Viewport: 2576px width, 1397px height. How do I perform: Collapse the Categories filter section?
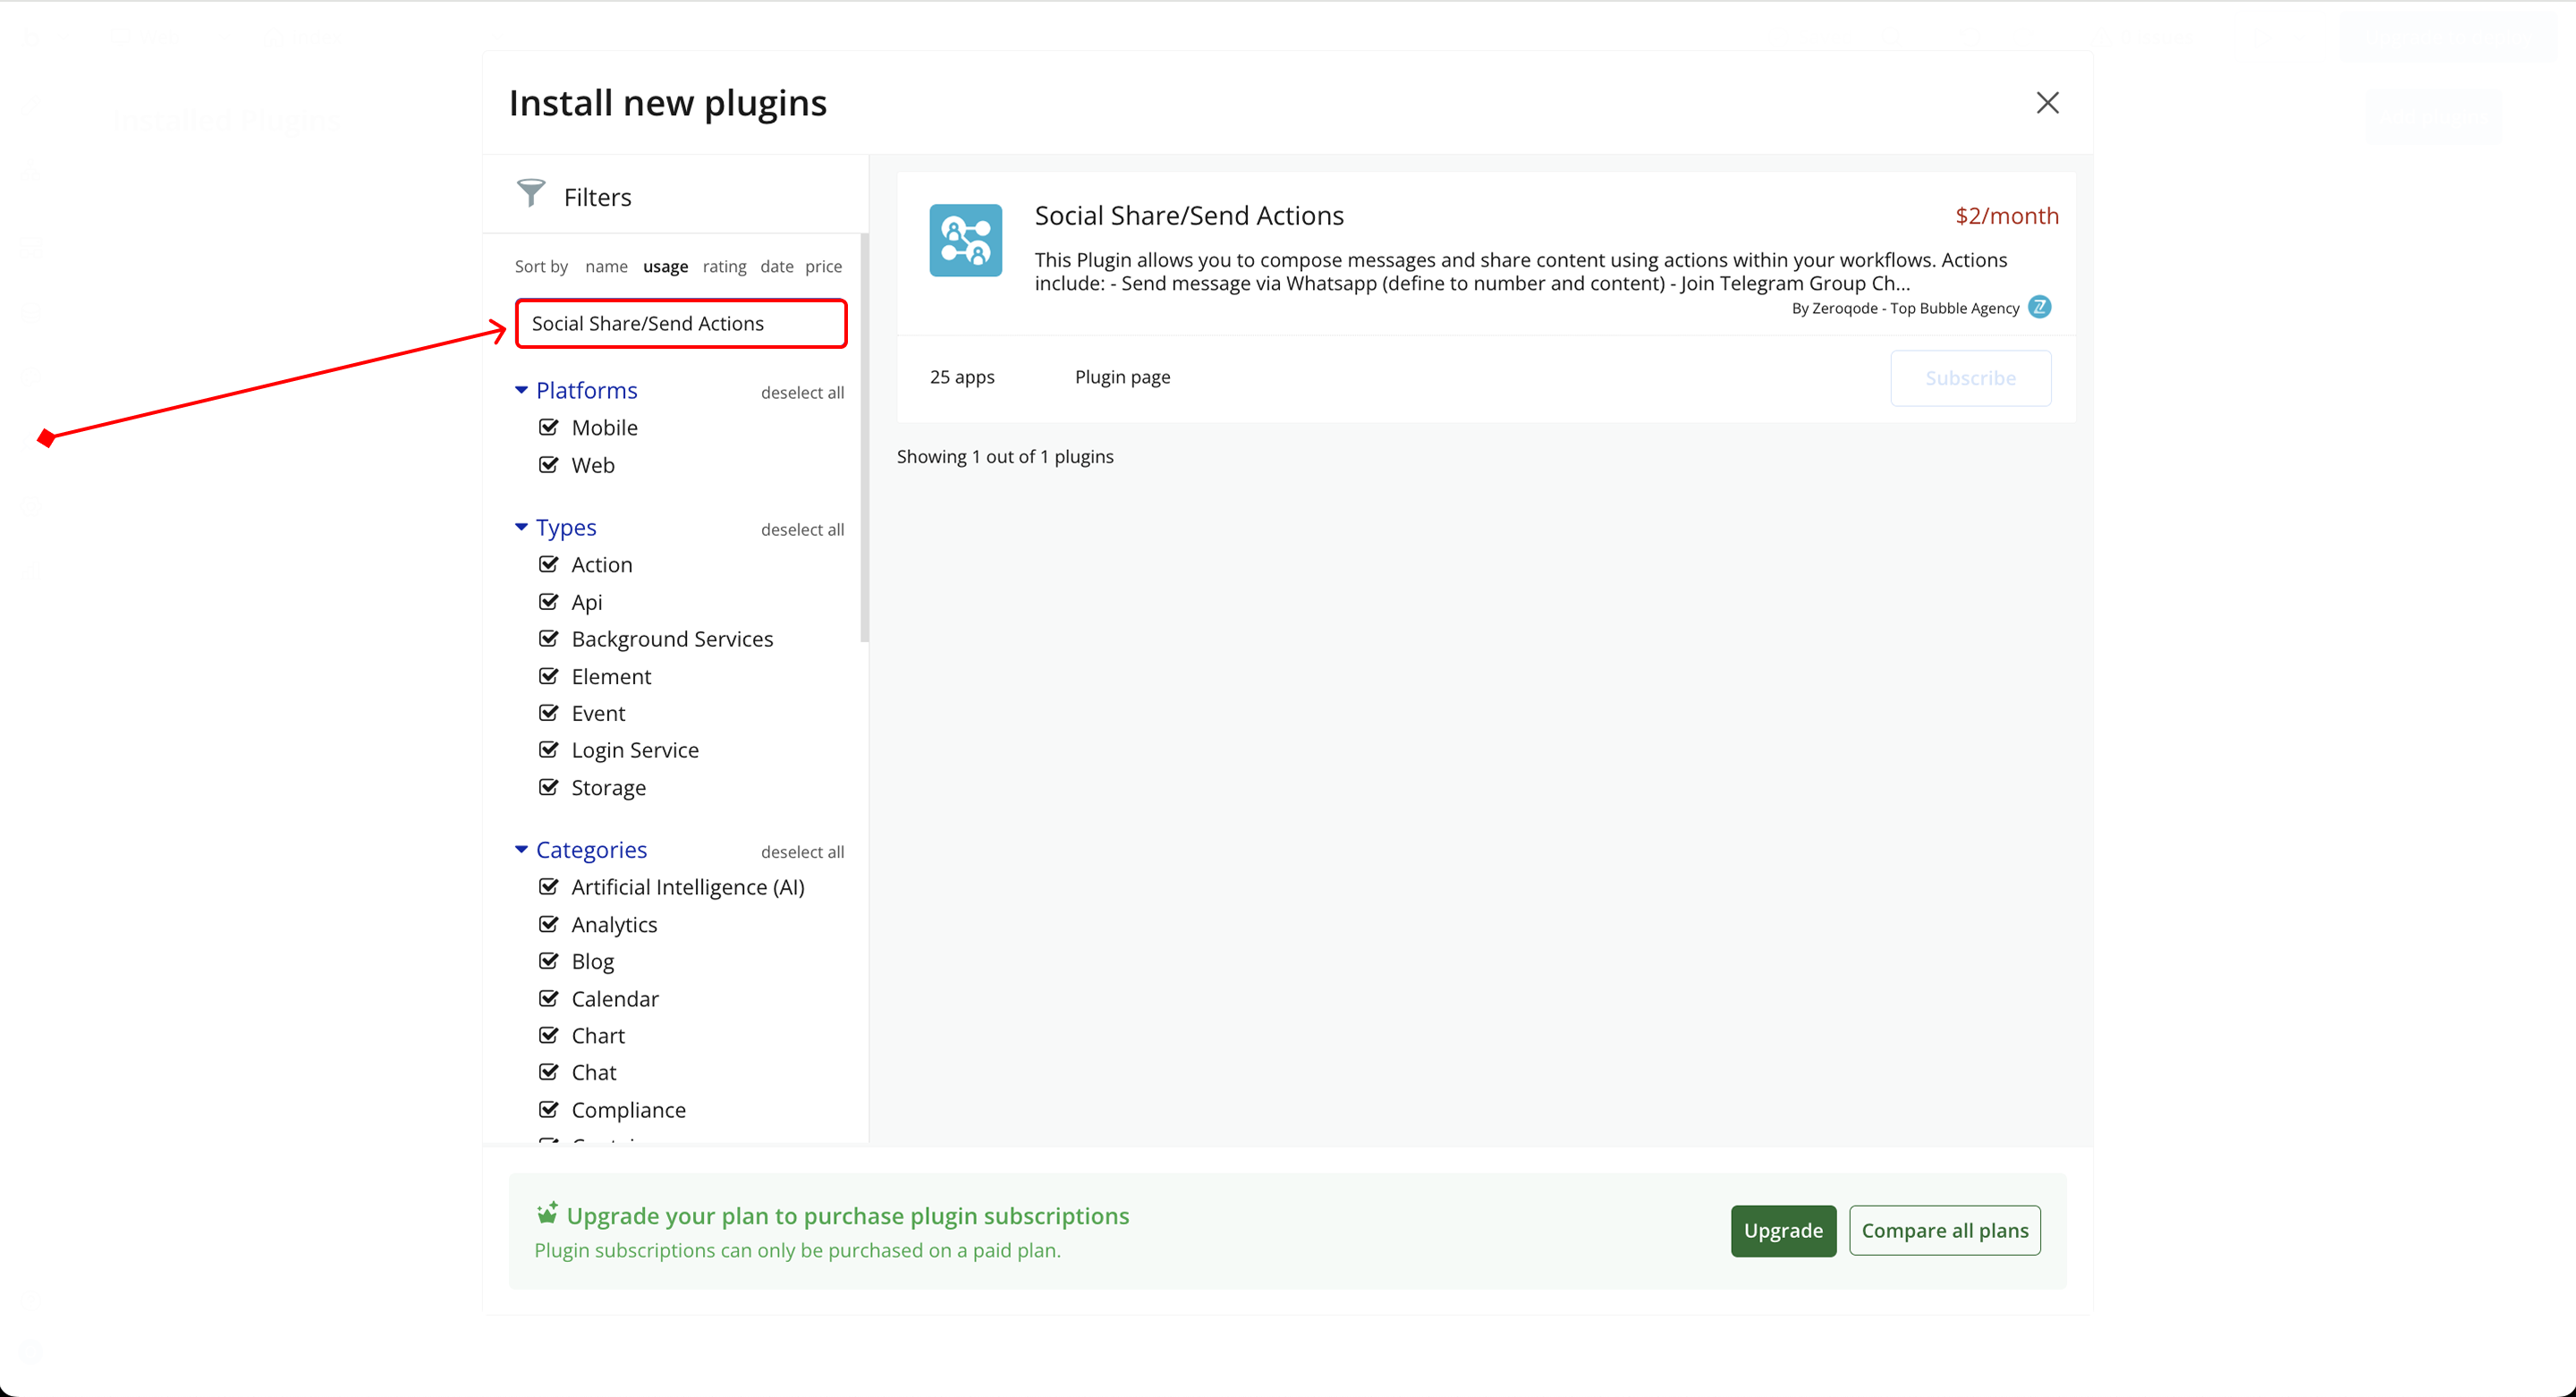(521, 849)
